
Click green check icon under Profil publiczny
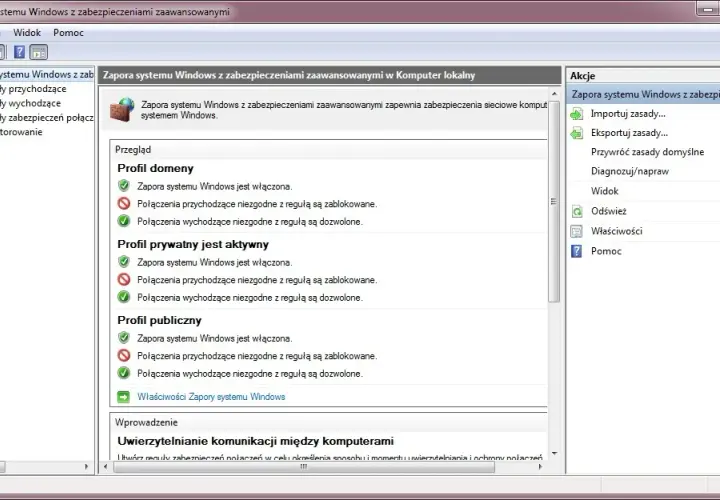(124, 372)
